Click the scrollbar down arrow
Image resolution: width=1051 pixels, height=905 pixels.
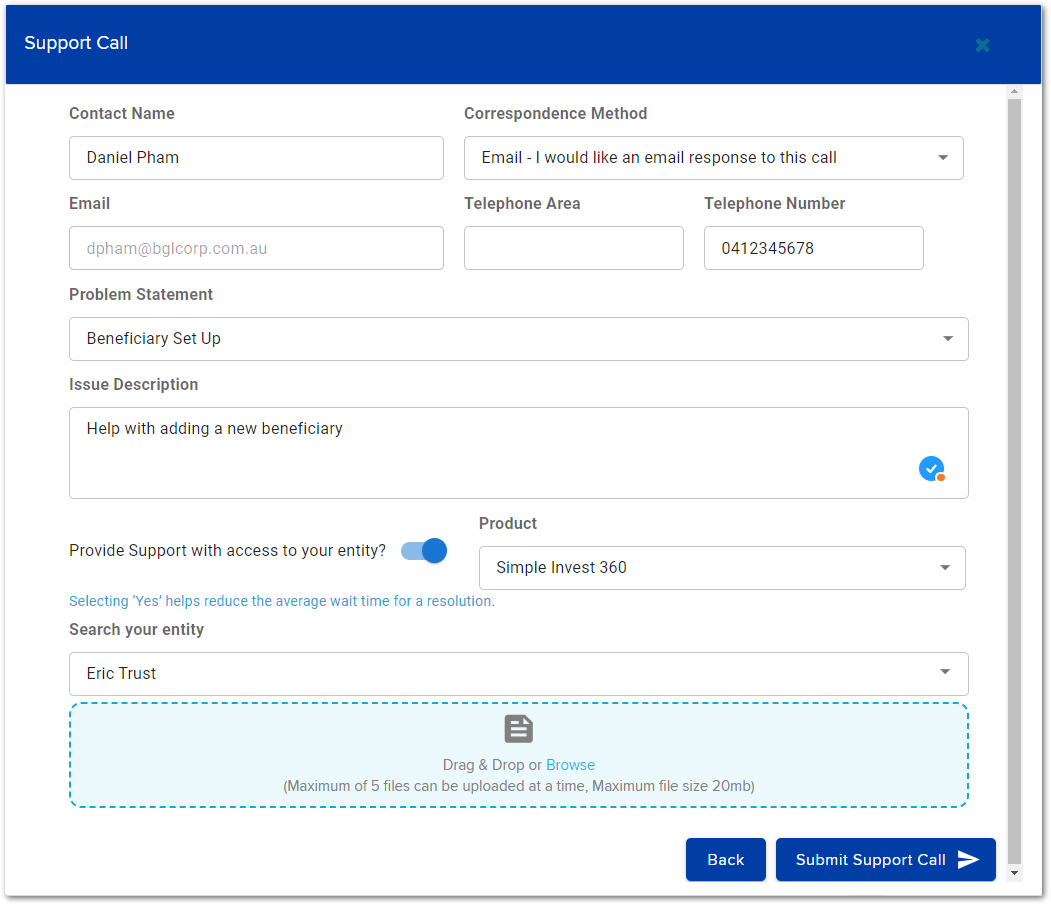pos(1014,873)
